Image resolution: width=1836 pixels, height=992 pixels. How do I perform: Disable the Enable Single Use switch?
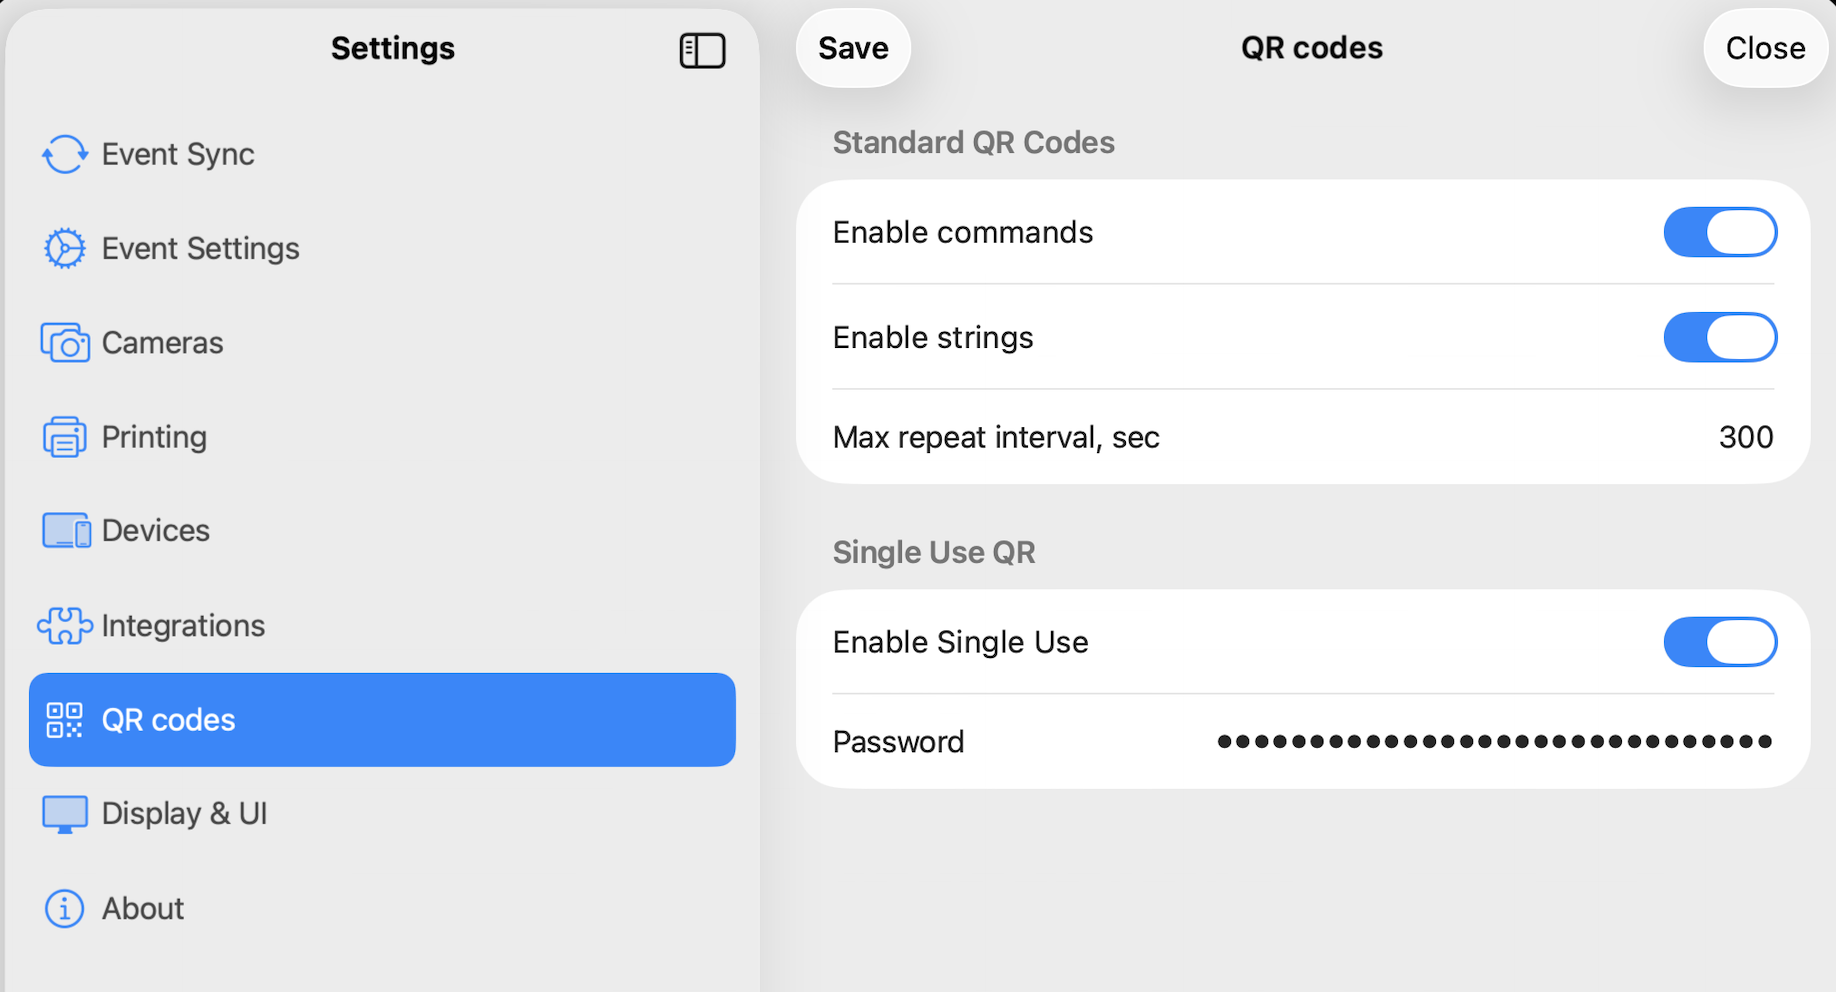[1720, 642]
